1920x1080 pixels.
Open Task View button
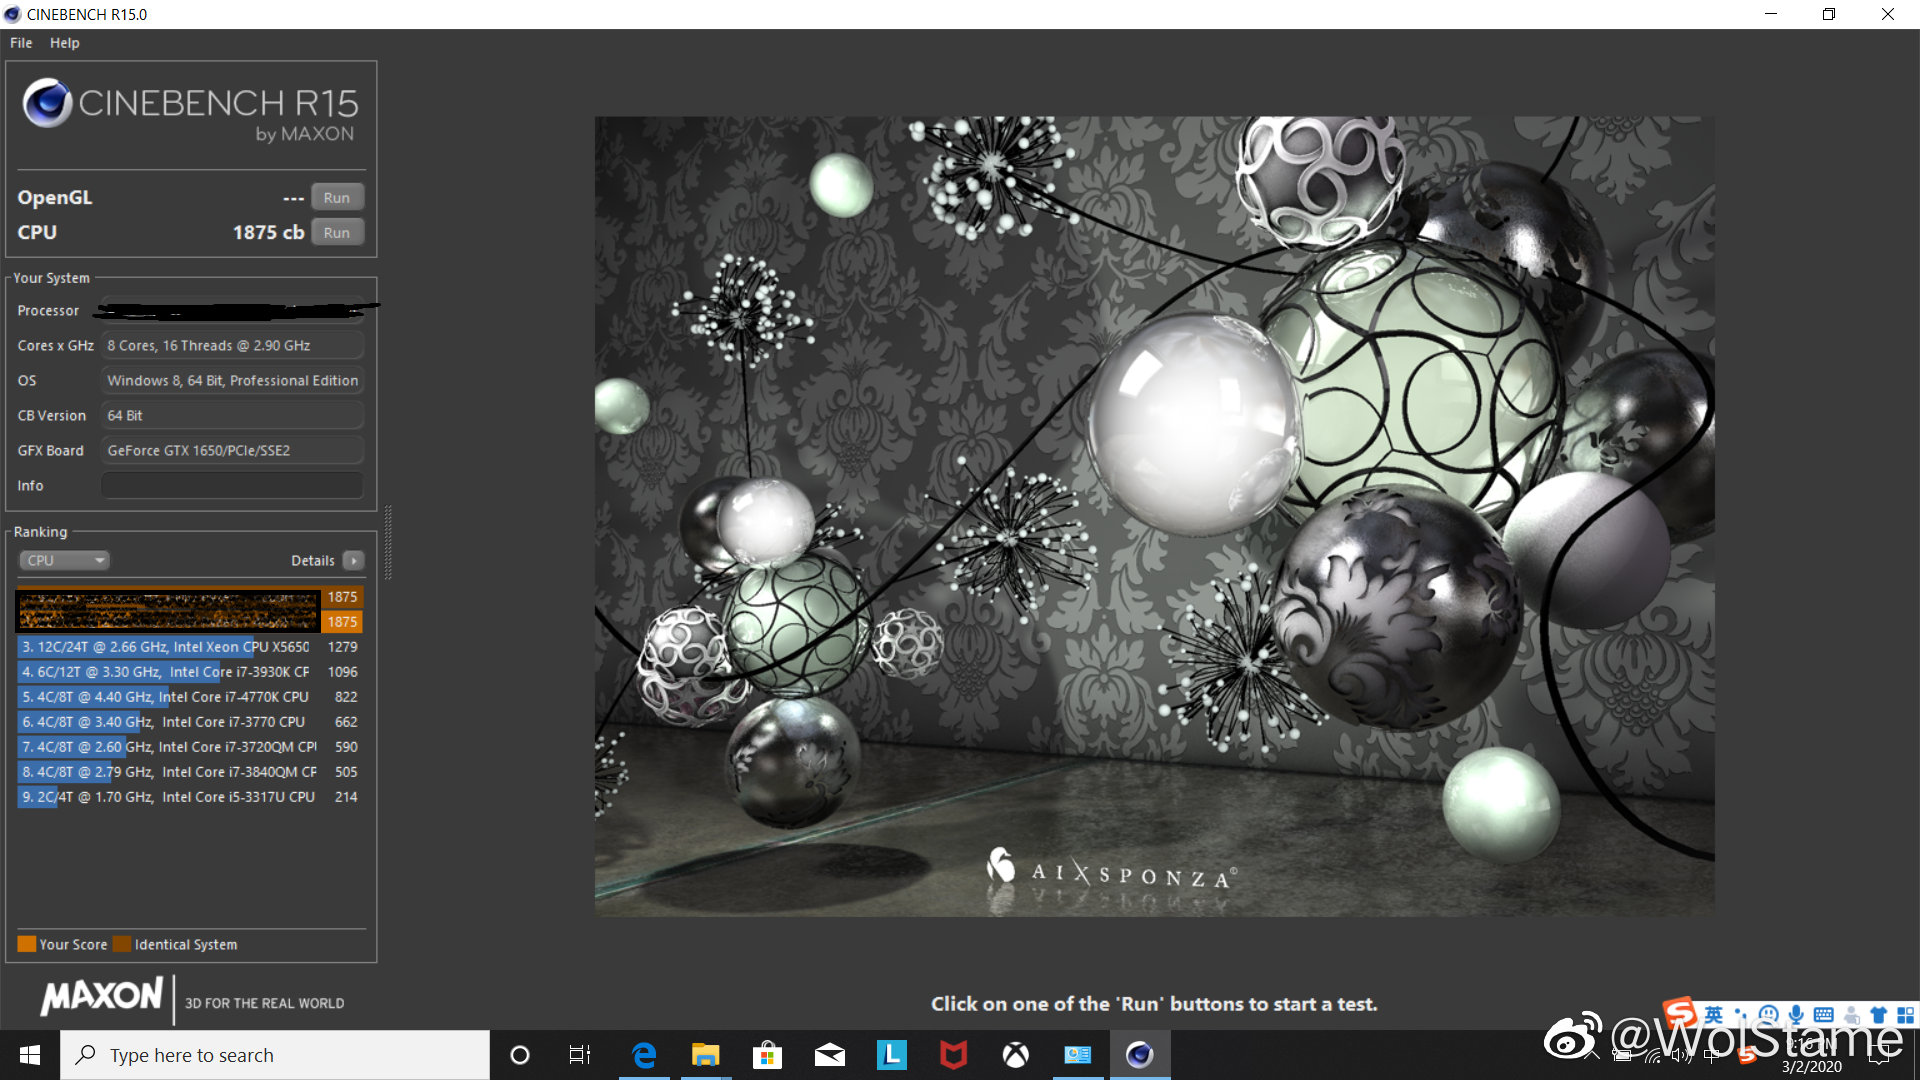(580, 1055)
